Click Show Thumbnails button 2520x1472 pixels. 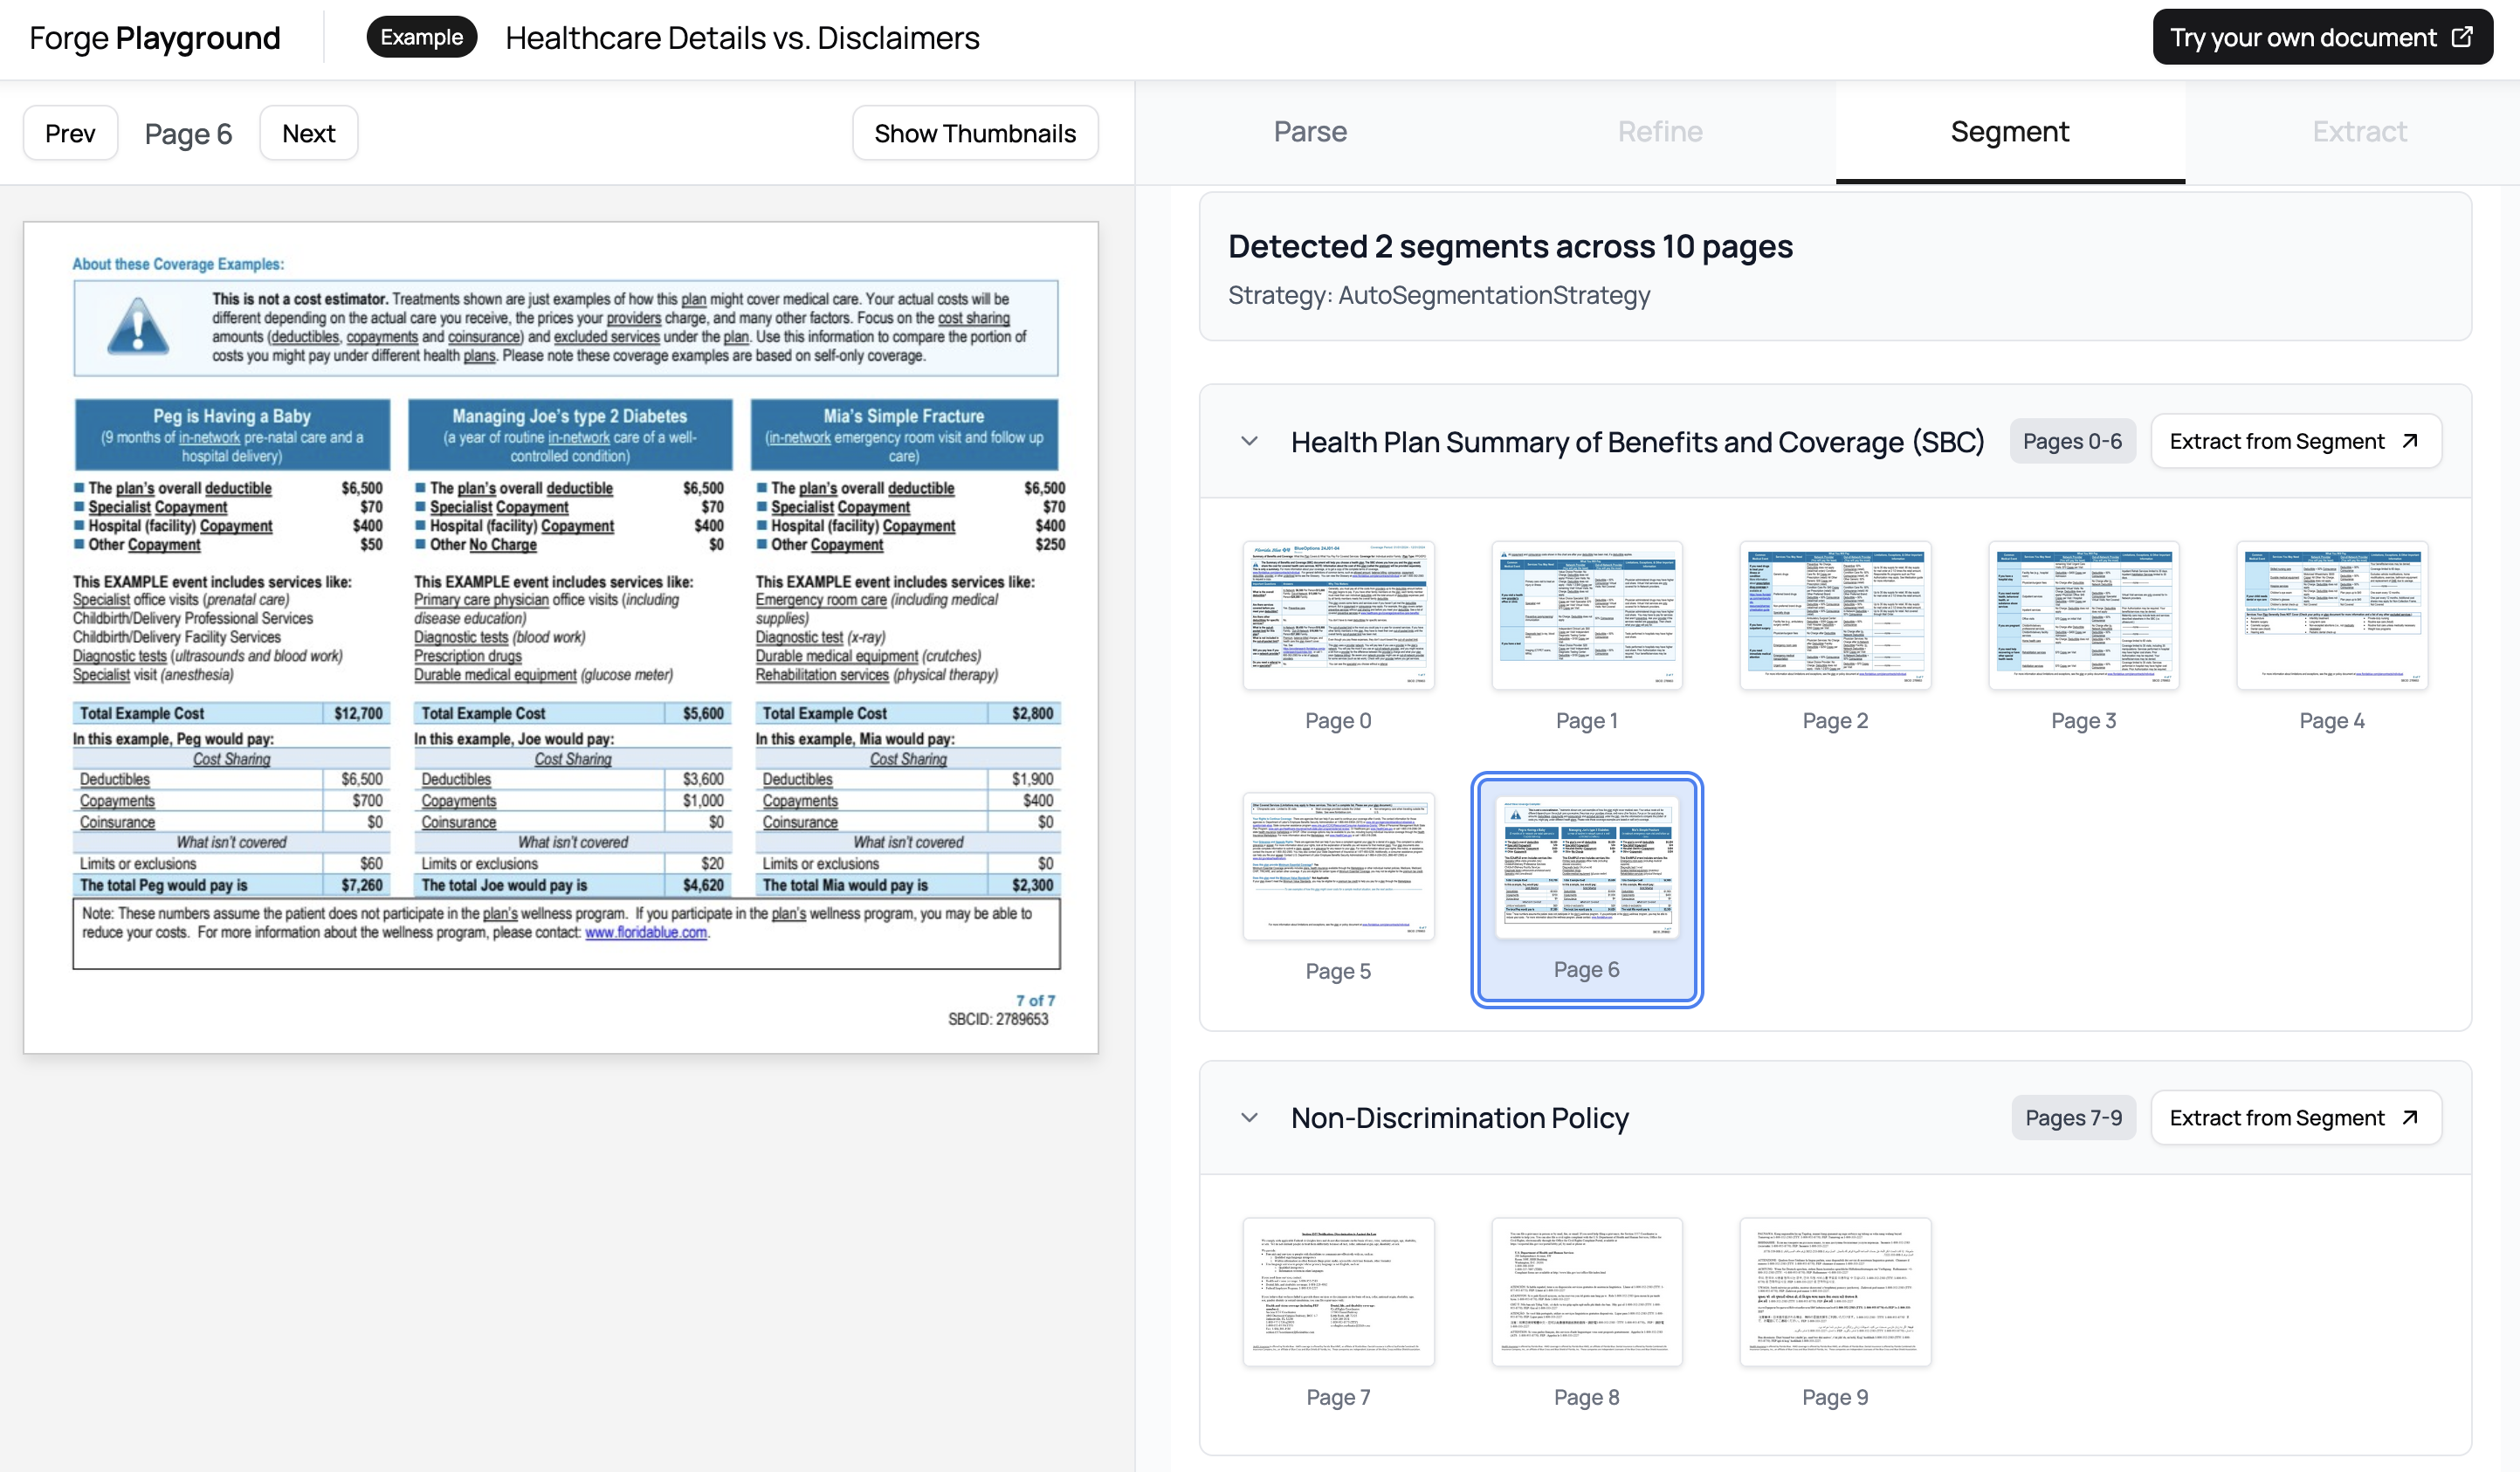[x=974, y=133]
